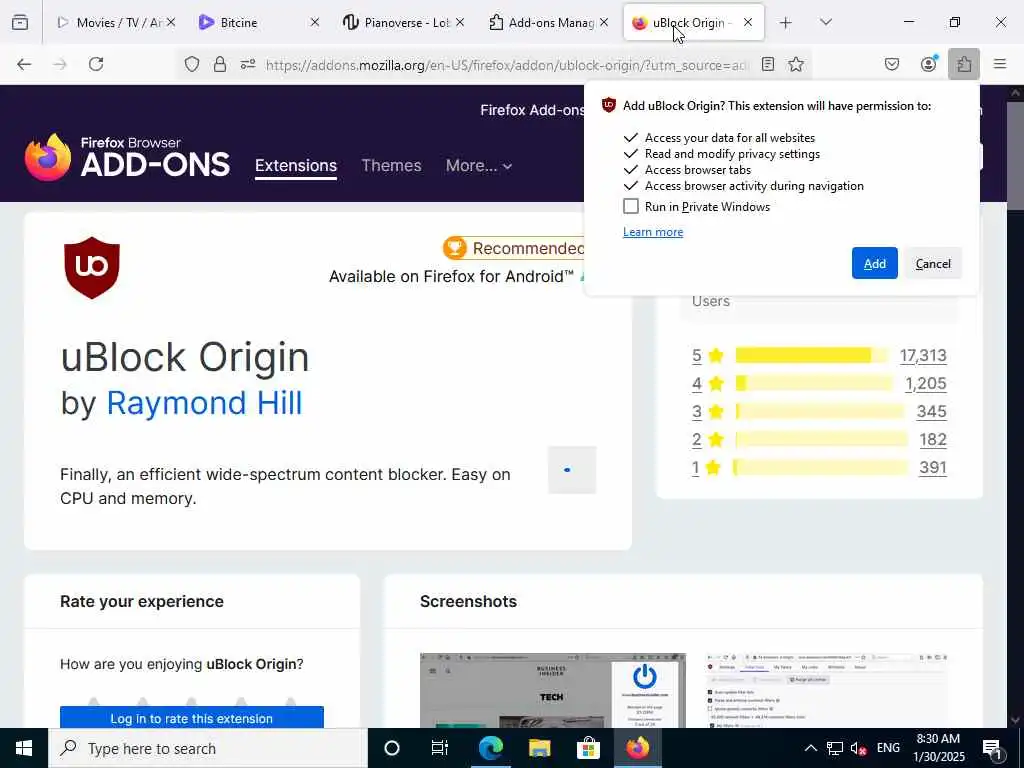Launch Microsoft Edge from taskbar
Screen dimensions: 1024x768
pos(490,748)
